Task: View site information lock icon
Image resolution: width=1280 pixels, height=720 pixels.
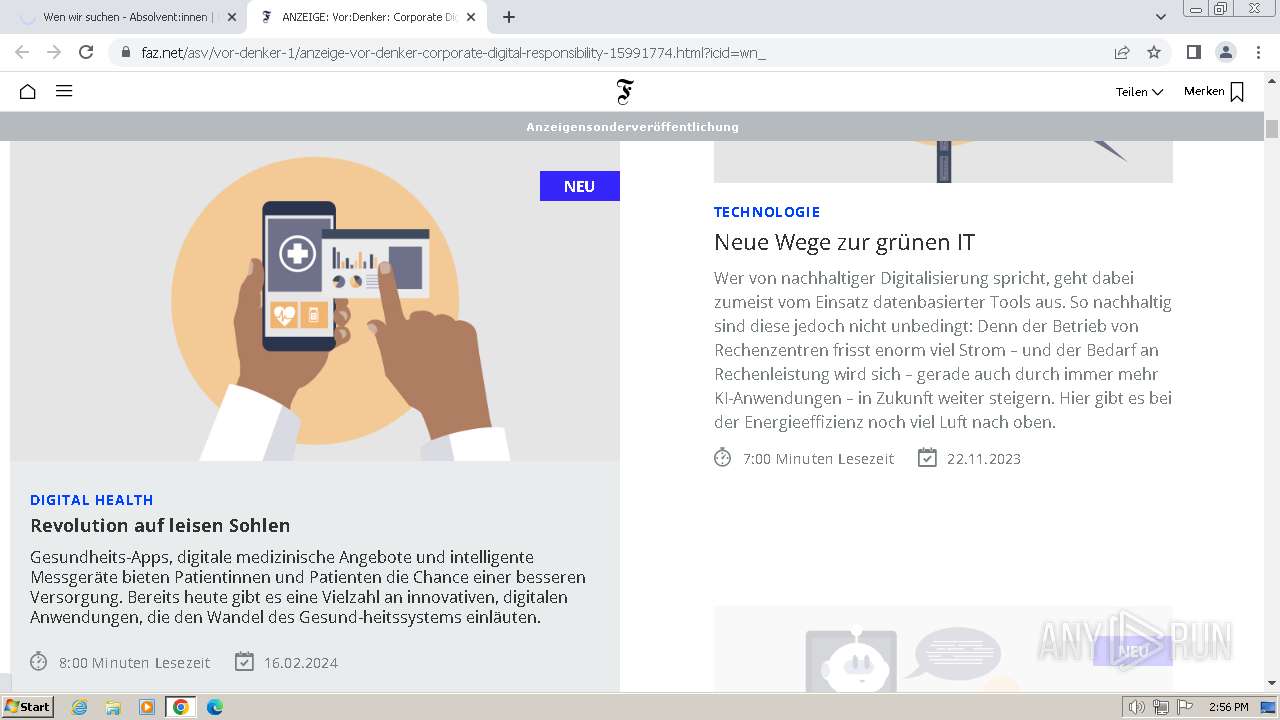Action: (x=125, y=53)
